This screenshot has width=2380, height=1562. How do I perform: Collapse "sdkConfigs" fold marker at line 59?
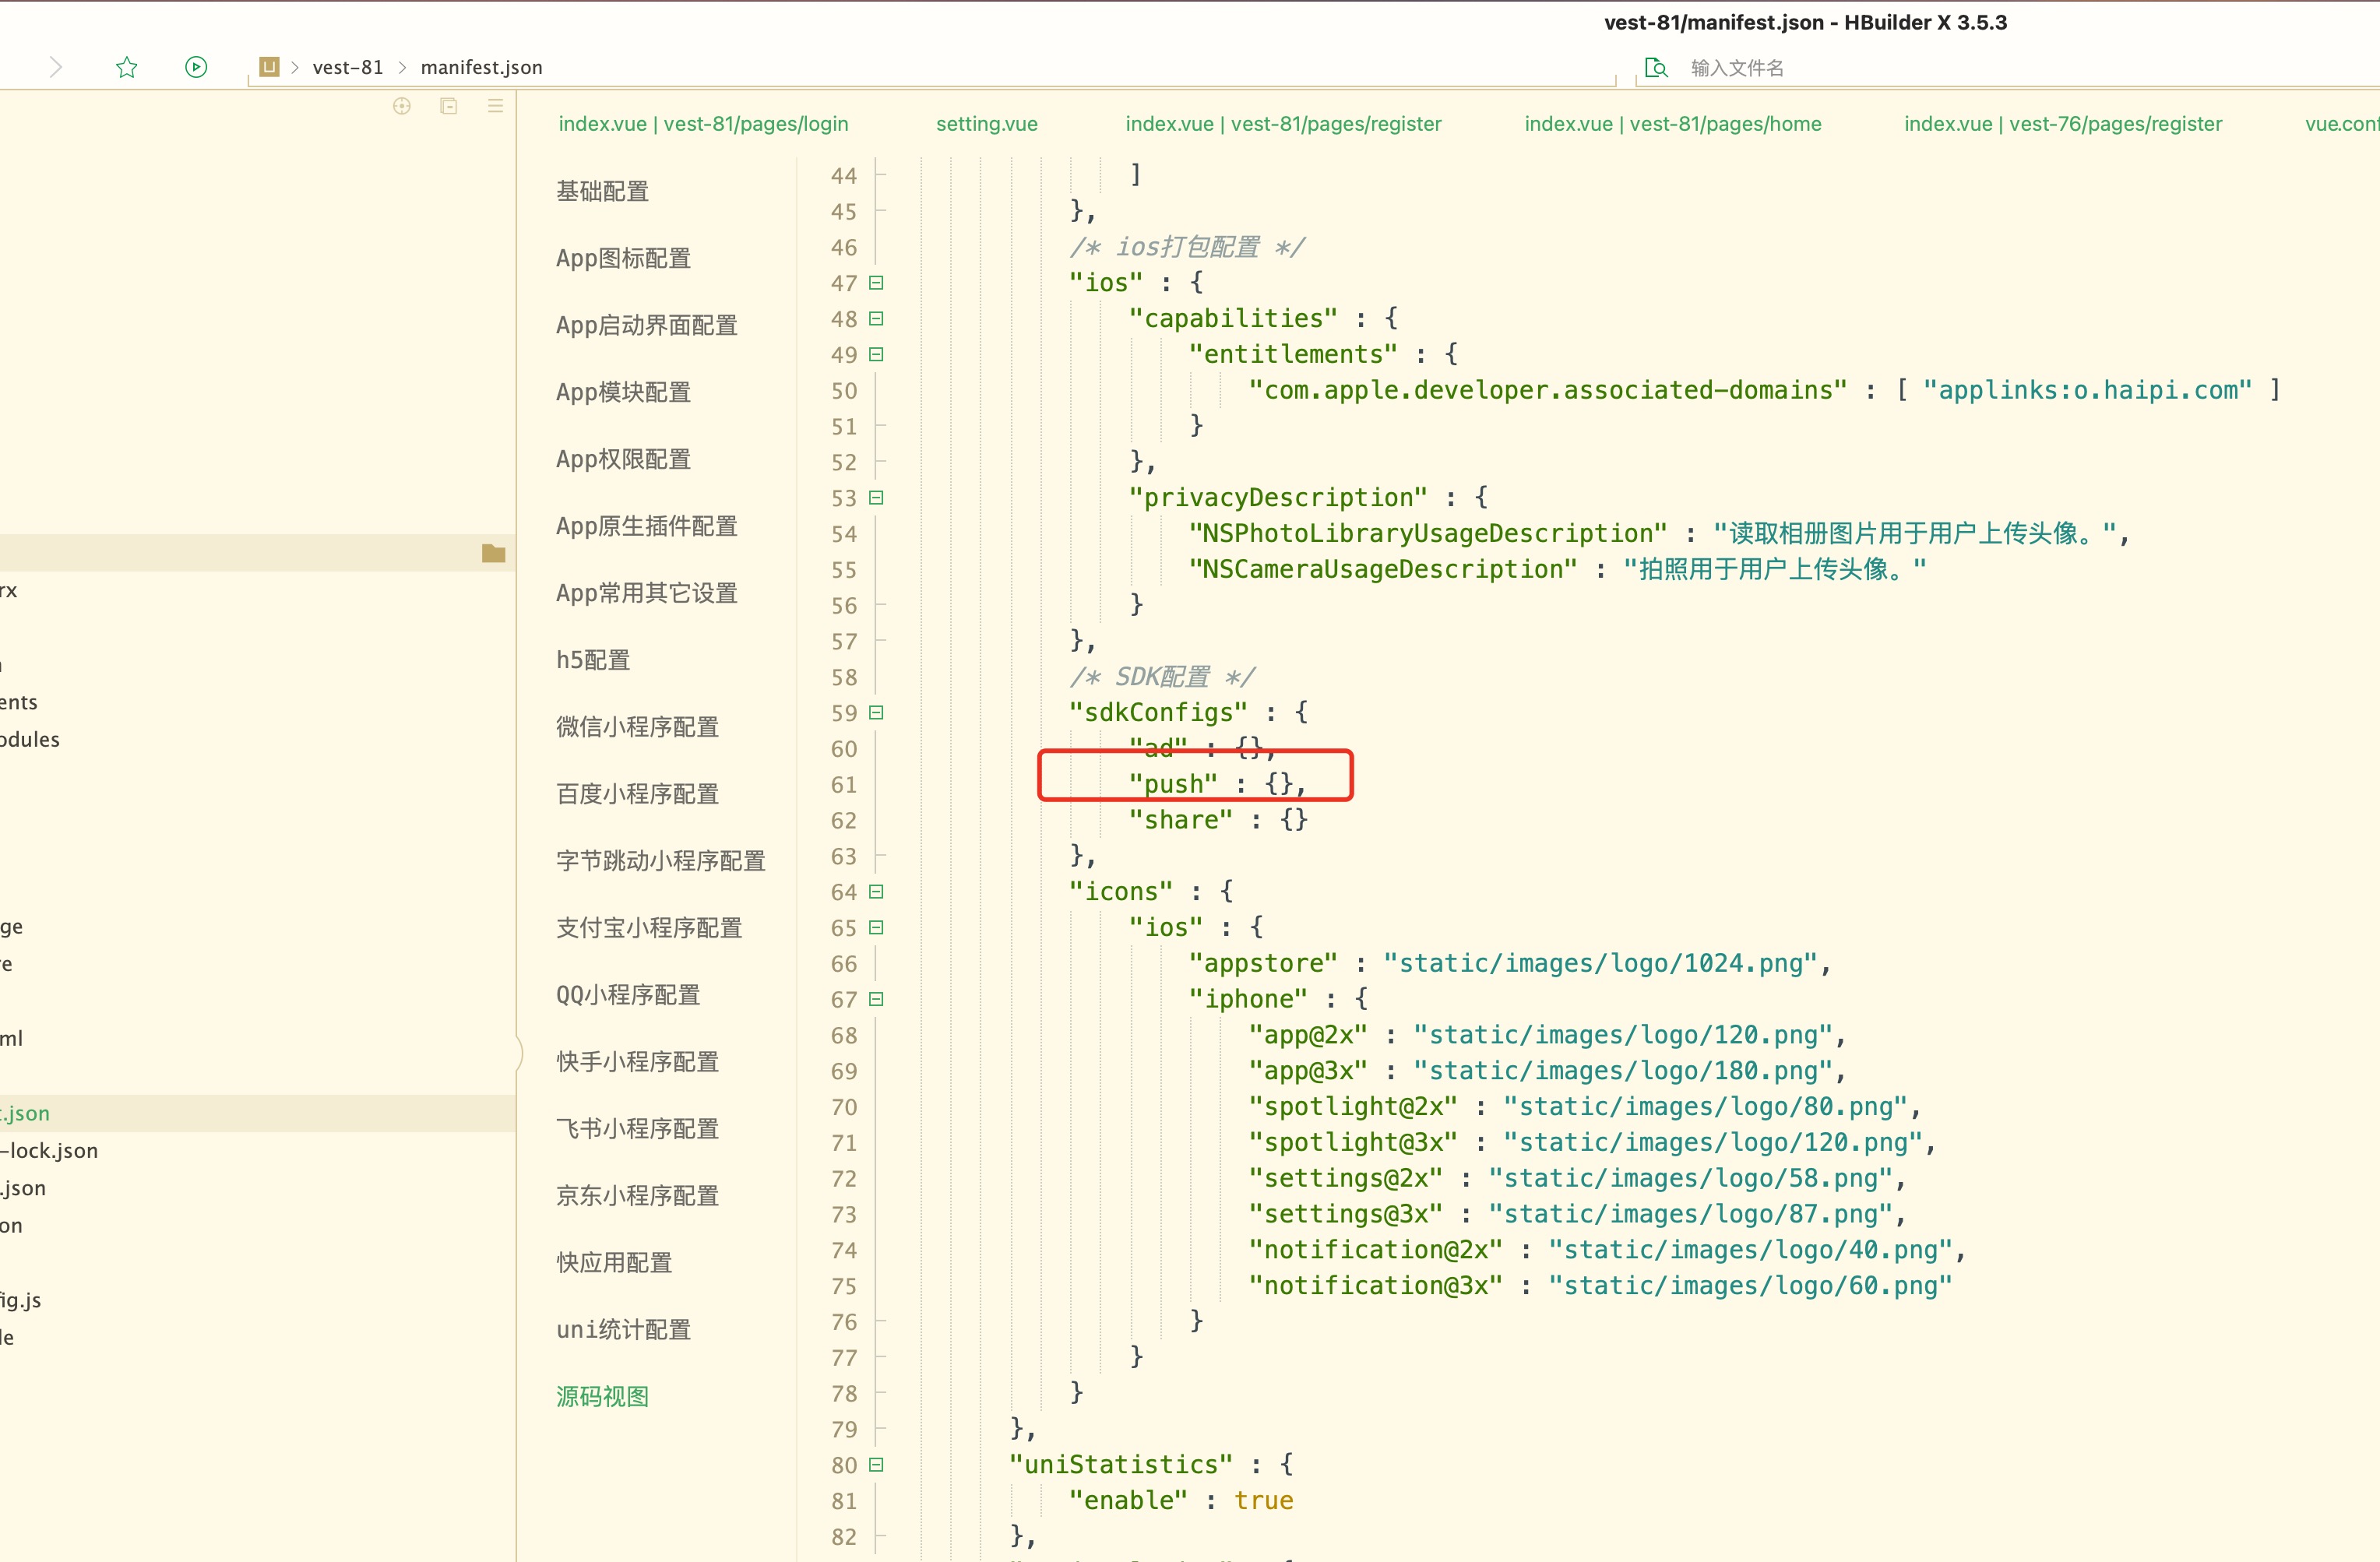(876, 713)
